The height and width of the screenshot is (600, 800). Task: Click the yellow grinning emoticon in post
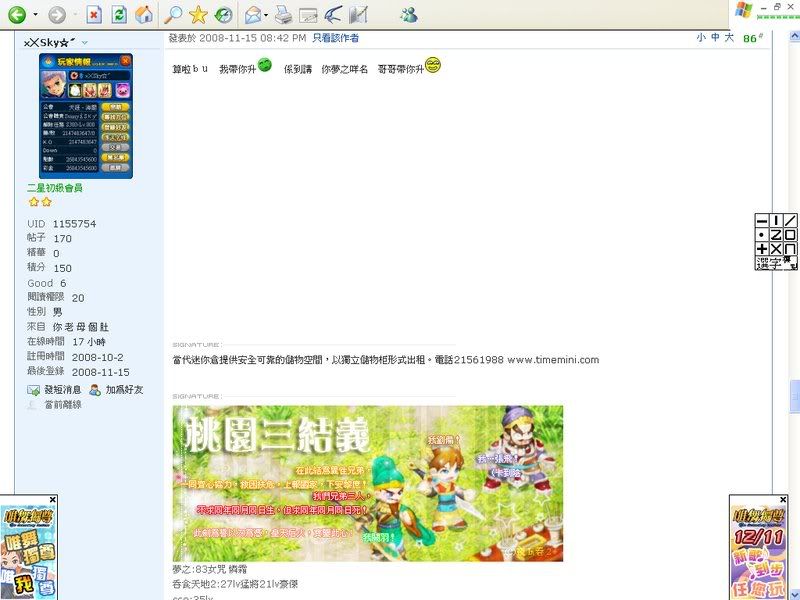click(x=433, y=65)
